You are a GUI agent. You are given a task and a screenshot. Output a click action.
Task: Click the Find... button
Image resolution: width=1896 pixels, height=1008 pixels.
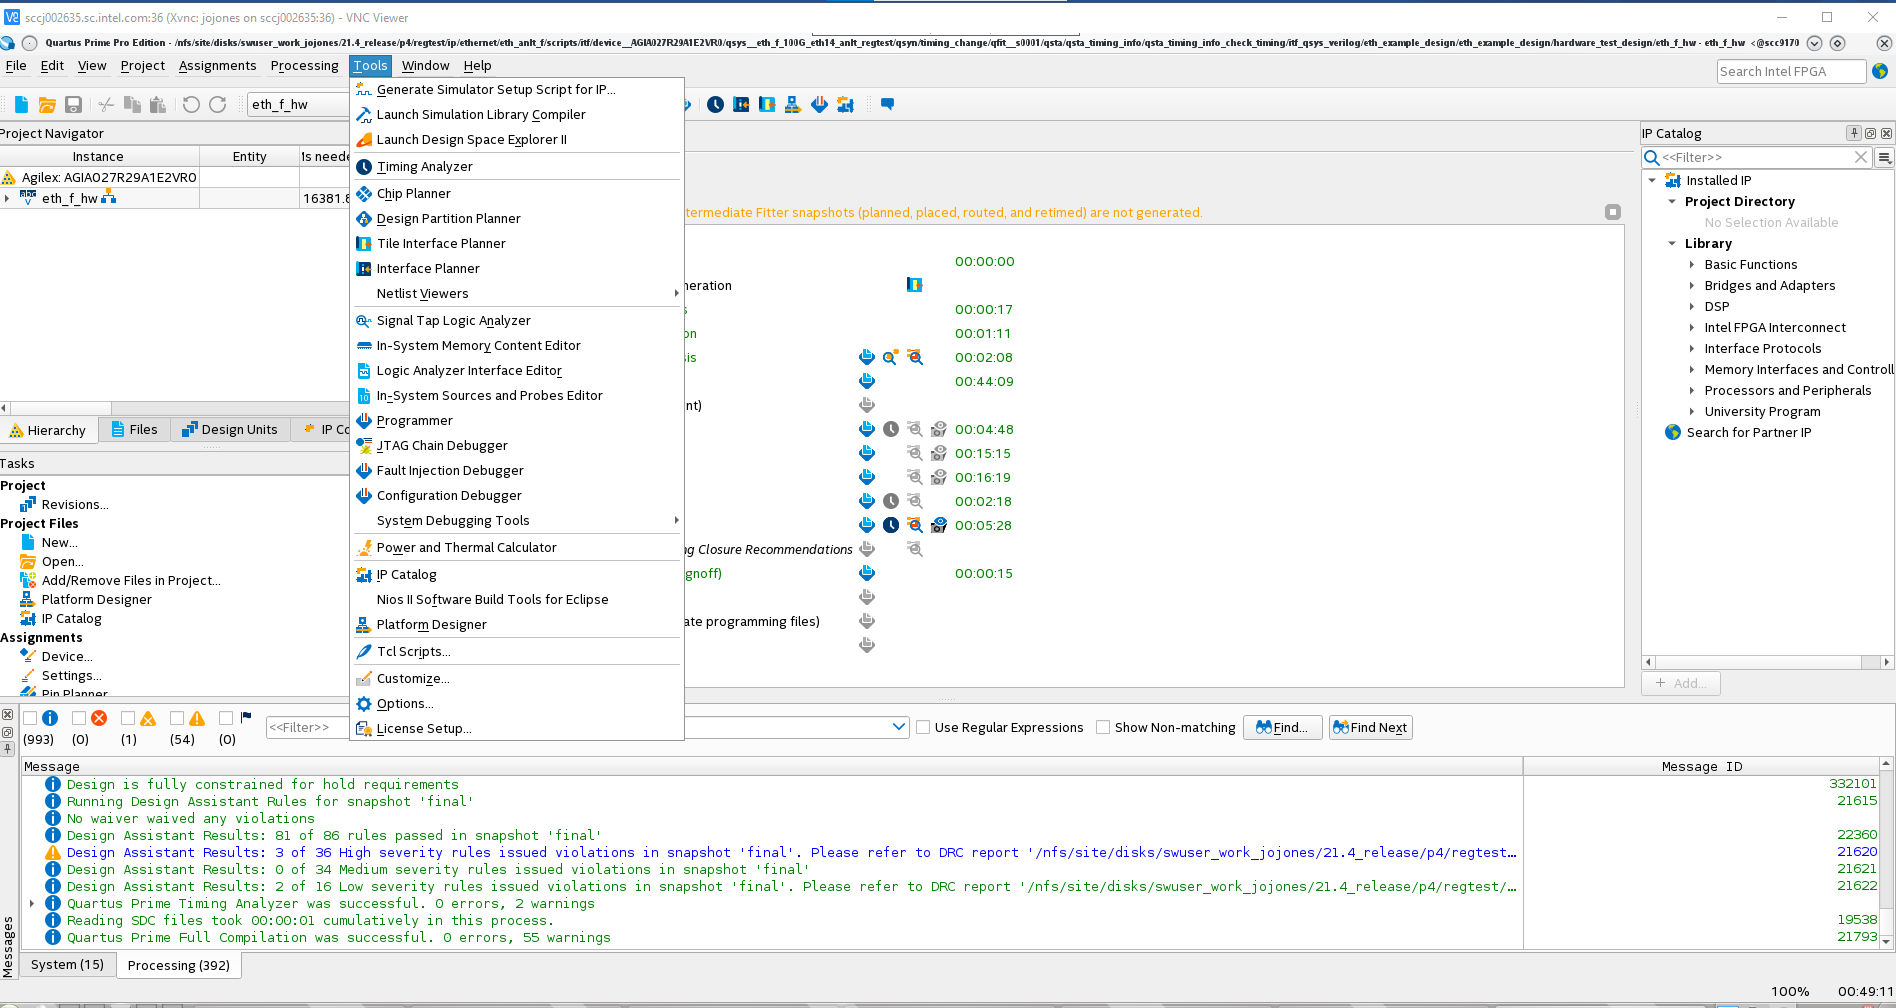(1282, 728)
